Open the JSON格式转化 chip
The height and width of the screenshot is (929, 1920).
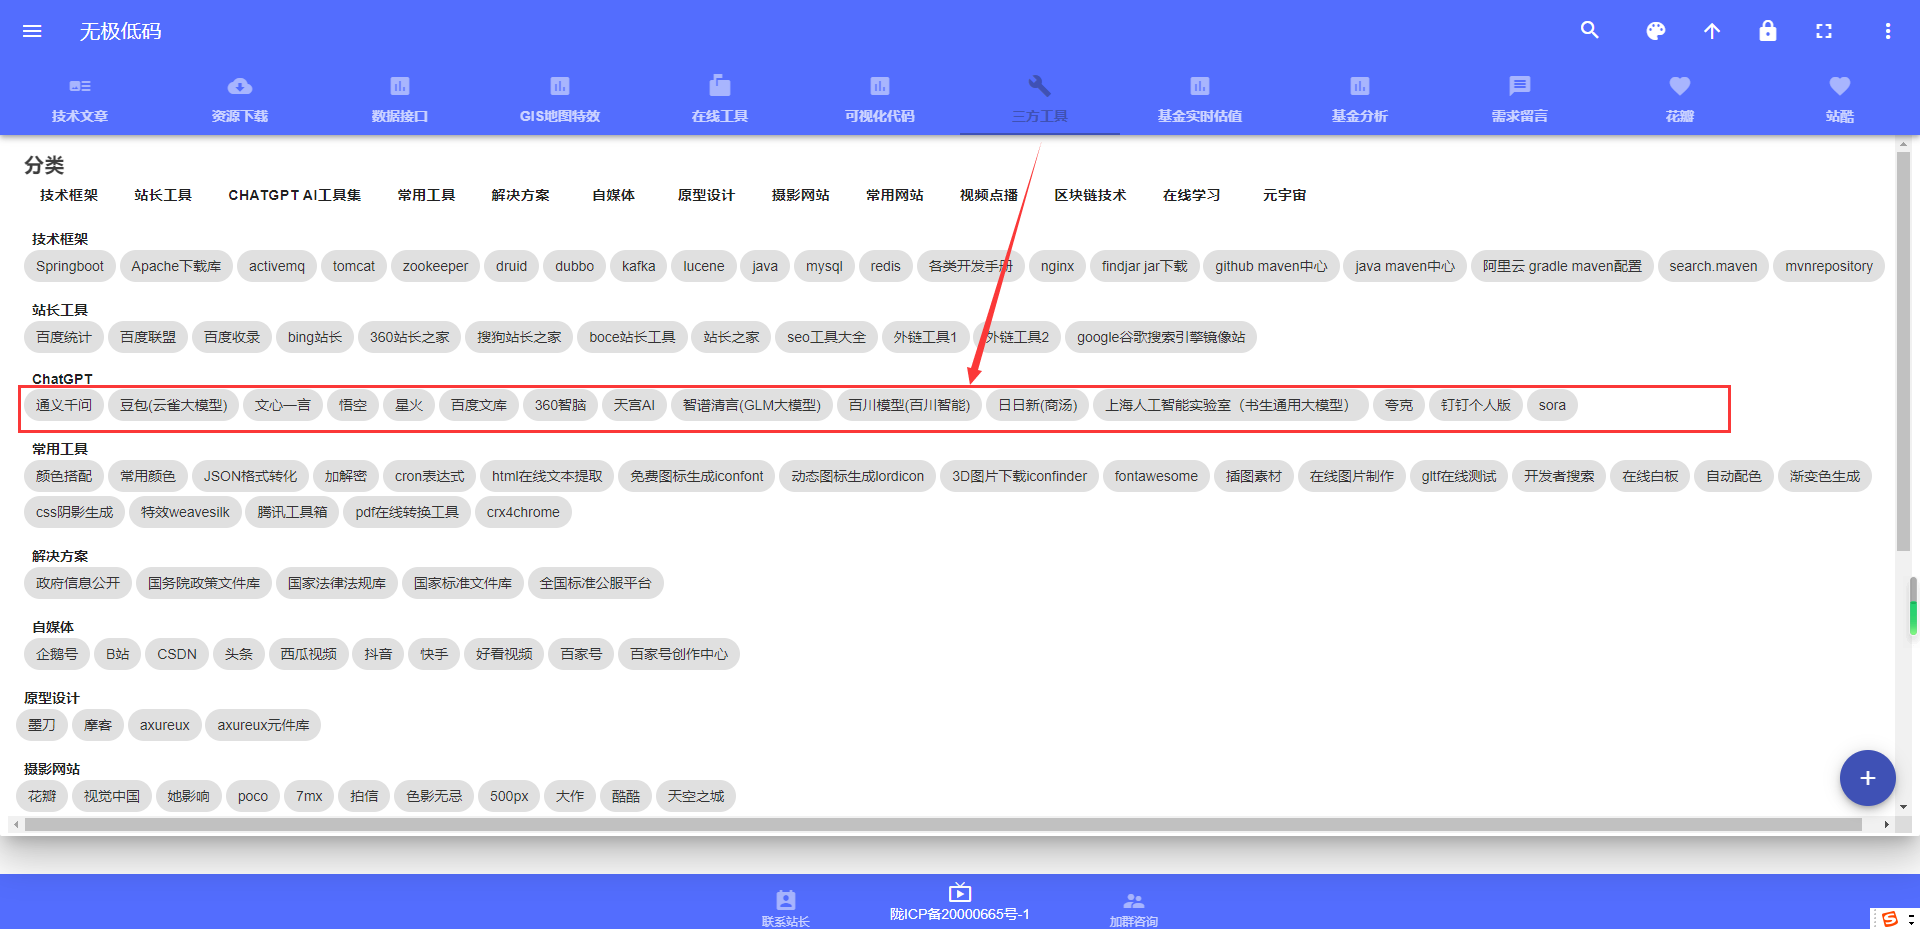(250, 476)
